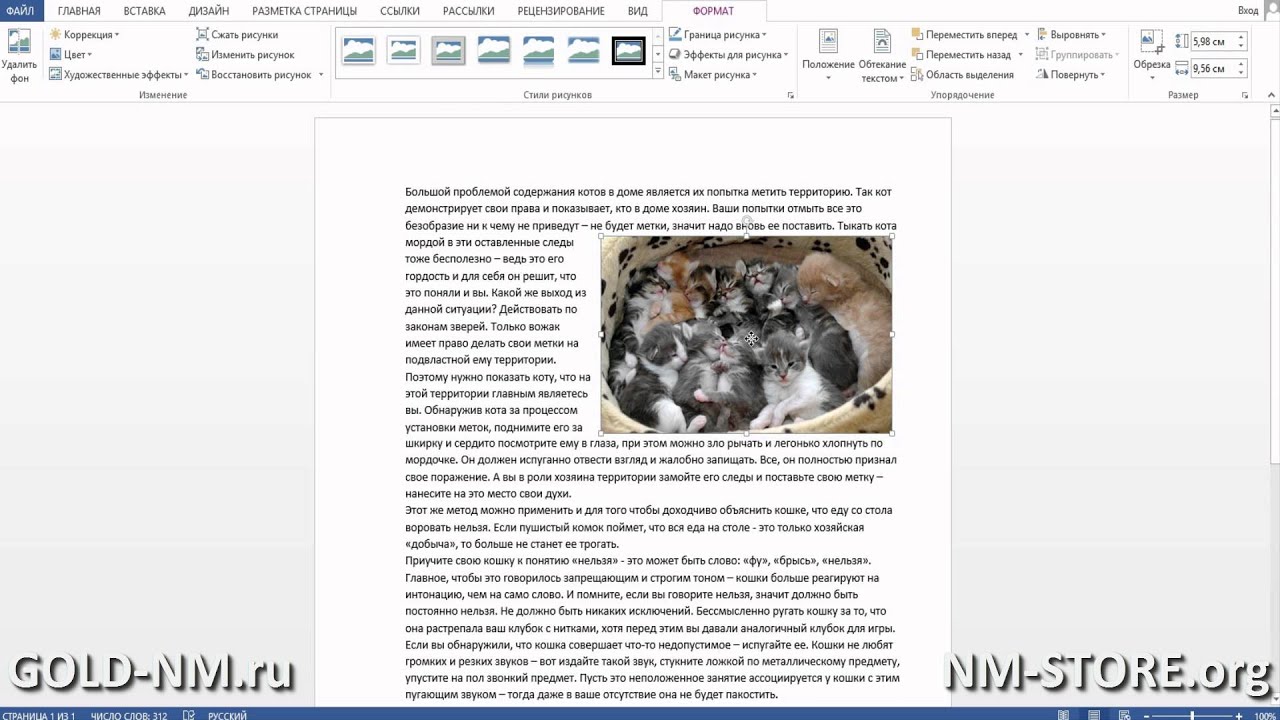Click the ФОРМАТ tab
The height and width of the screenshot is (720, 1280).
713,11
